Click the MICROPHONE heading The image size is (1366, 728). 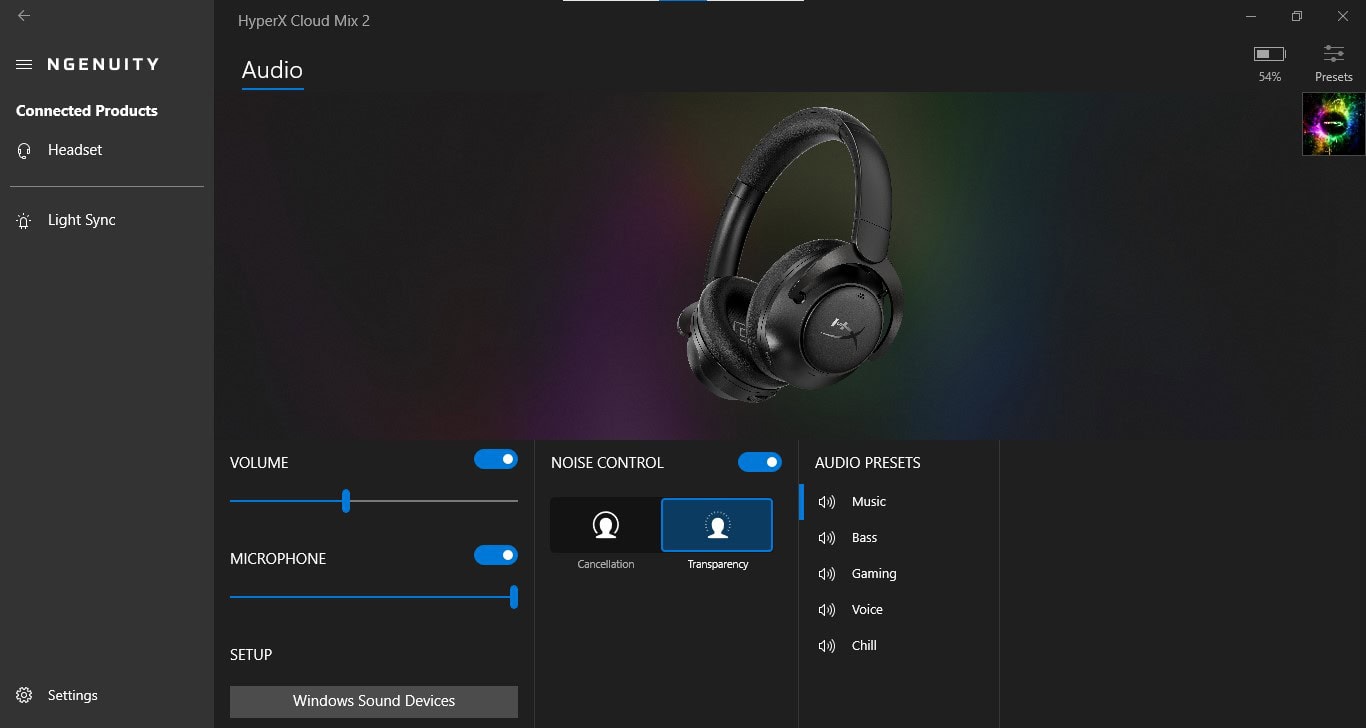(x=278, y=559)
